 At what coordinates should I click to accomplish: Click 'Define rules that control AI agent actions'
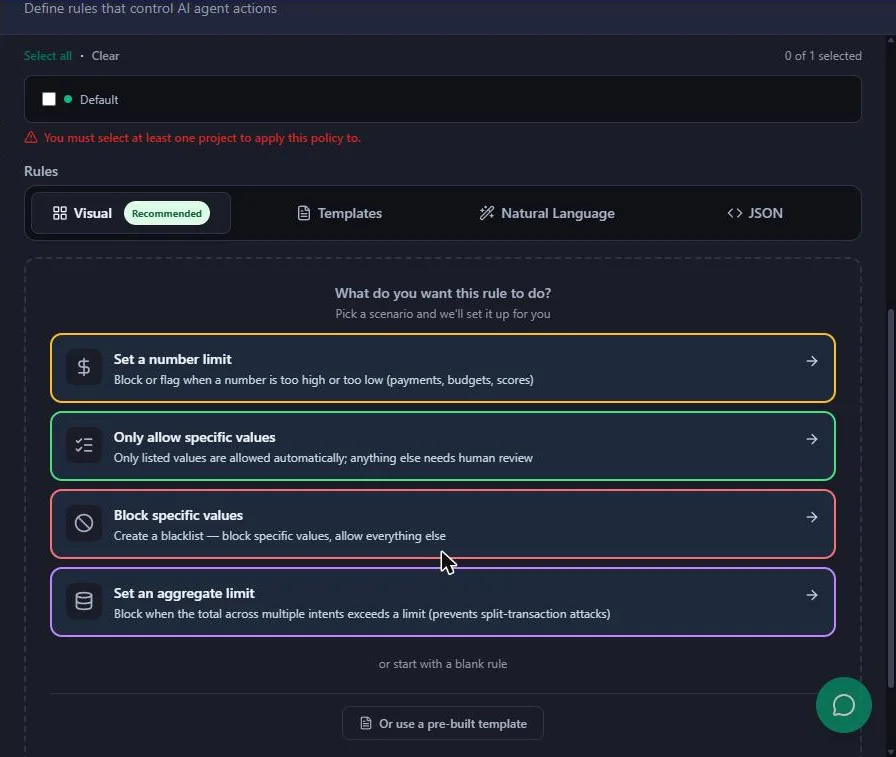point(150,9)
